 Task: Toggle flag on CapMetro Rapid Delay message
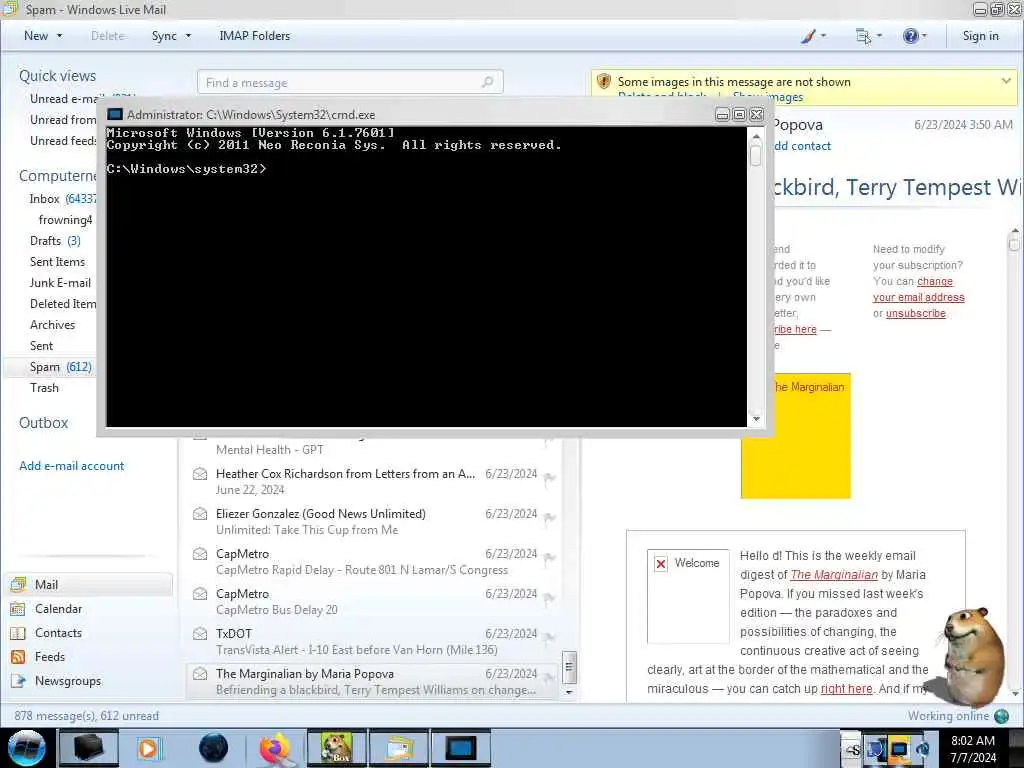[550, 558]
